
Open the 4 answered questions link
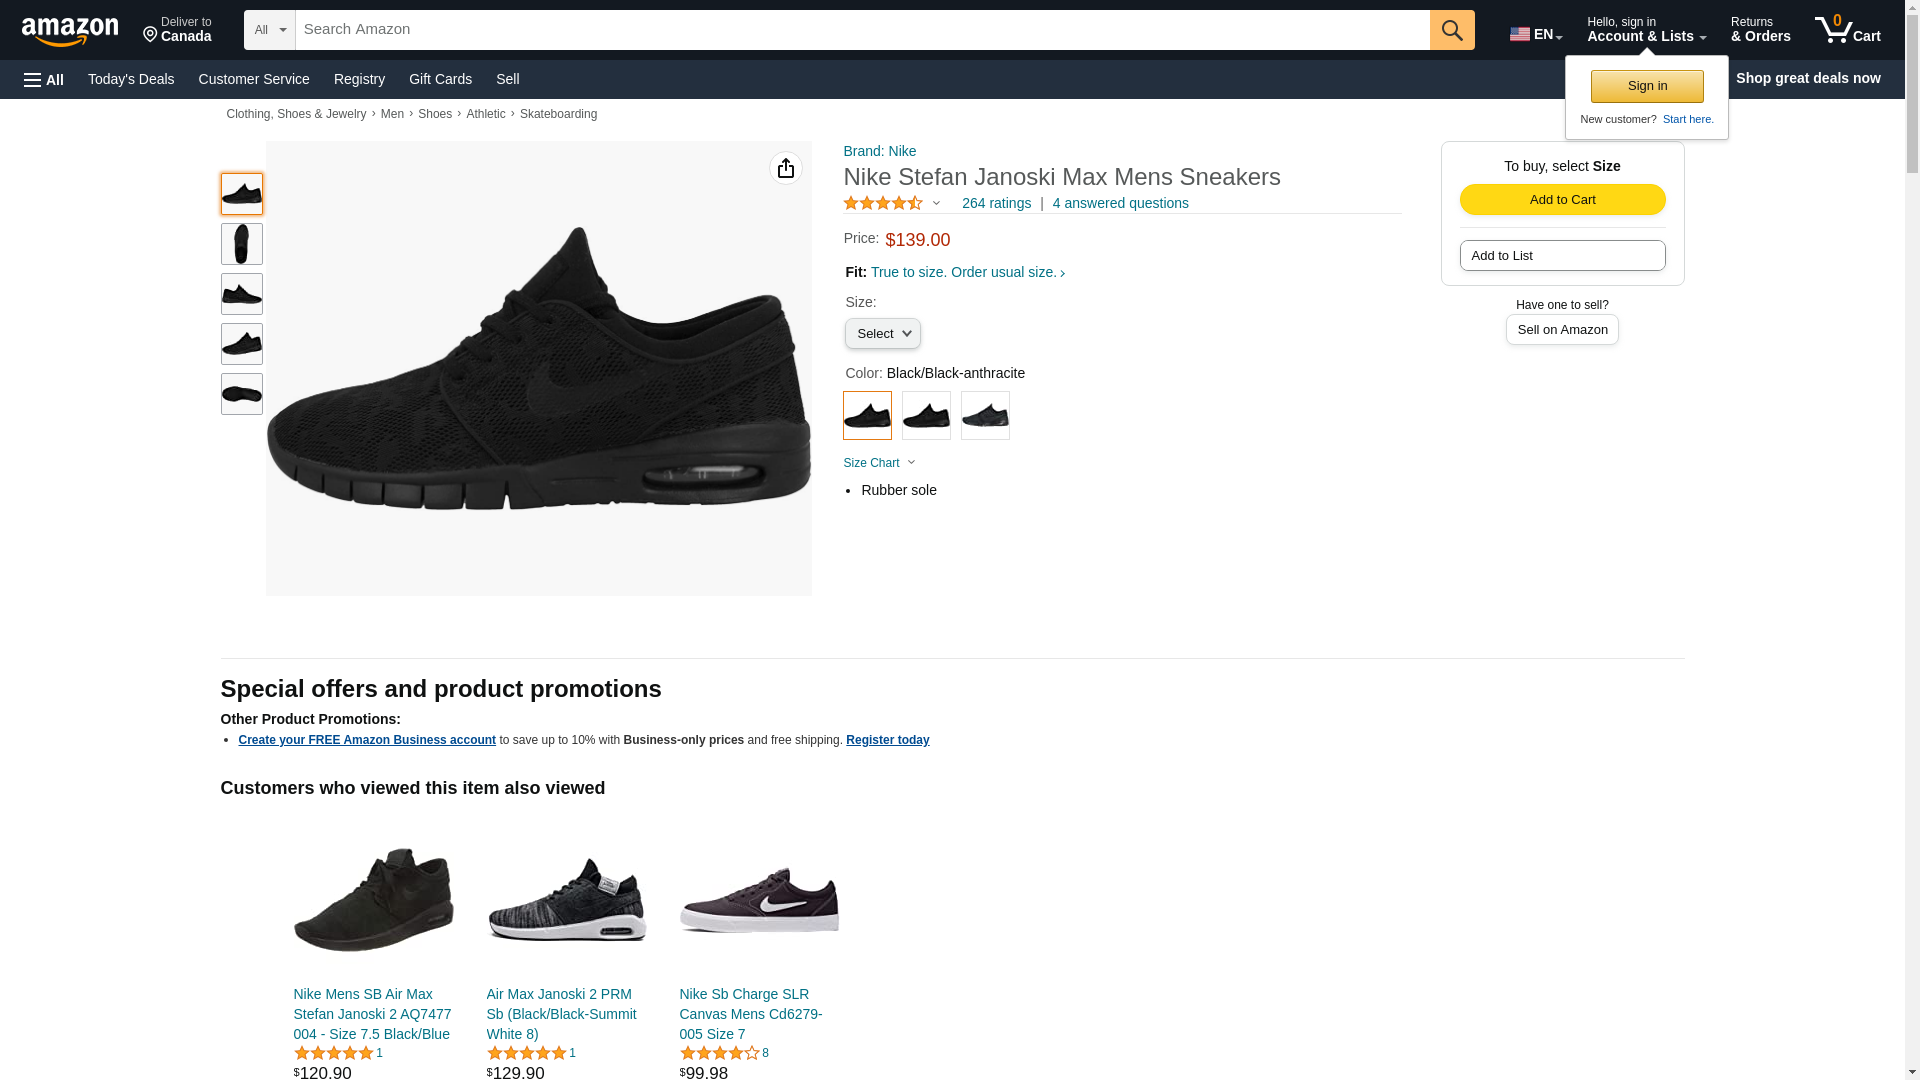(1120, 203)
